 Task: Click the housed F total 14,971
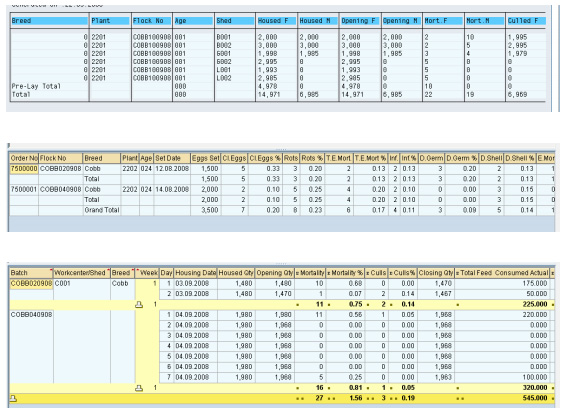268,95
